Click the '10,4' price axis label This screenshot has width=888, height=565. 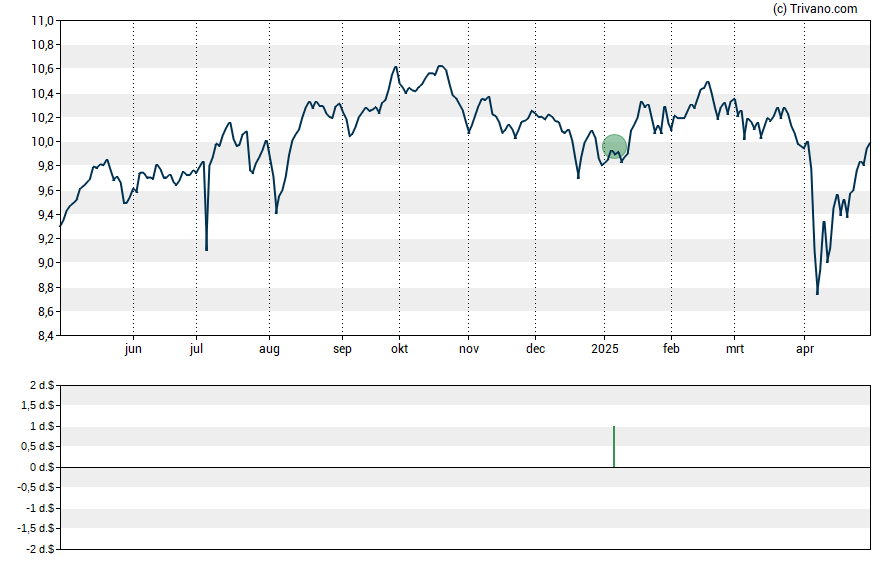point(42,93)
